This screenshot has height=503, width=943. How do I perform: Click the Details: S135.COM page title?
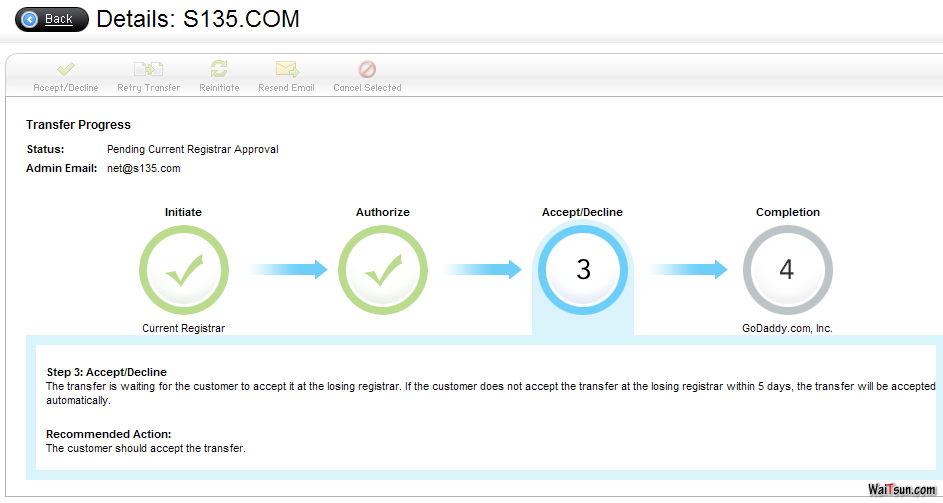197,19
